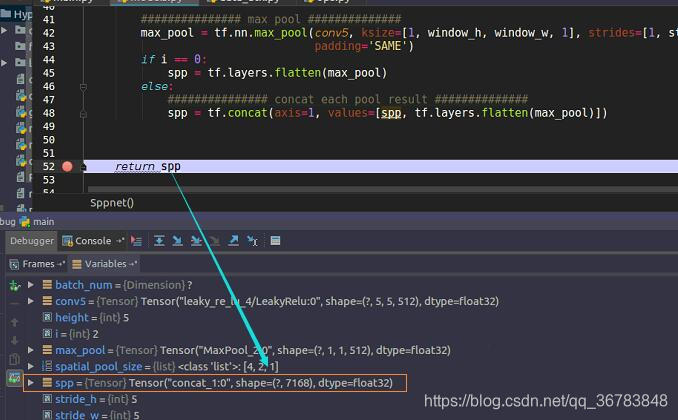This screenshot has height=420, width=678.
Task: Click line number 45 in the gutter
Action: tap(48, 73)
